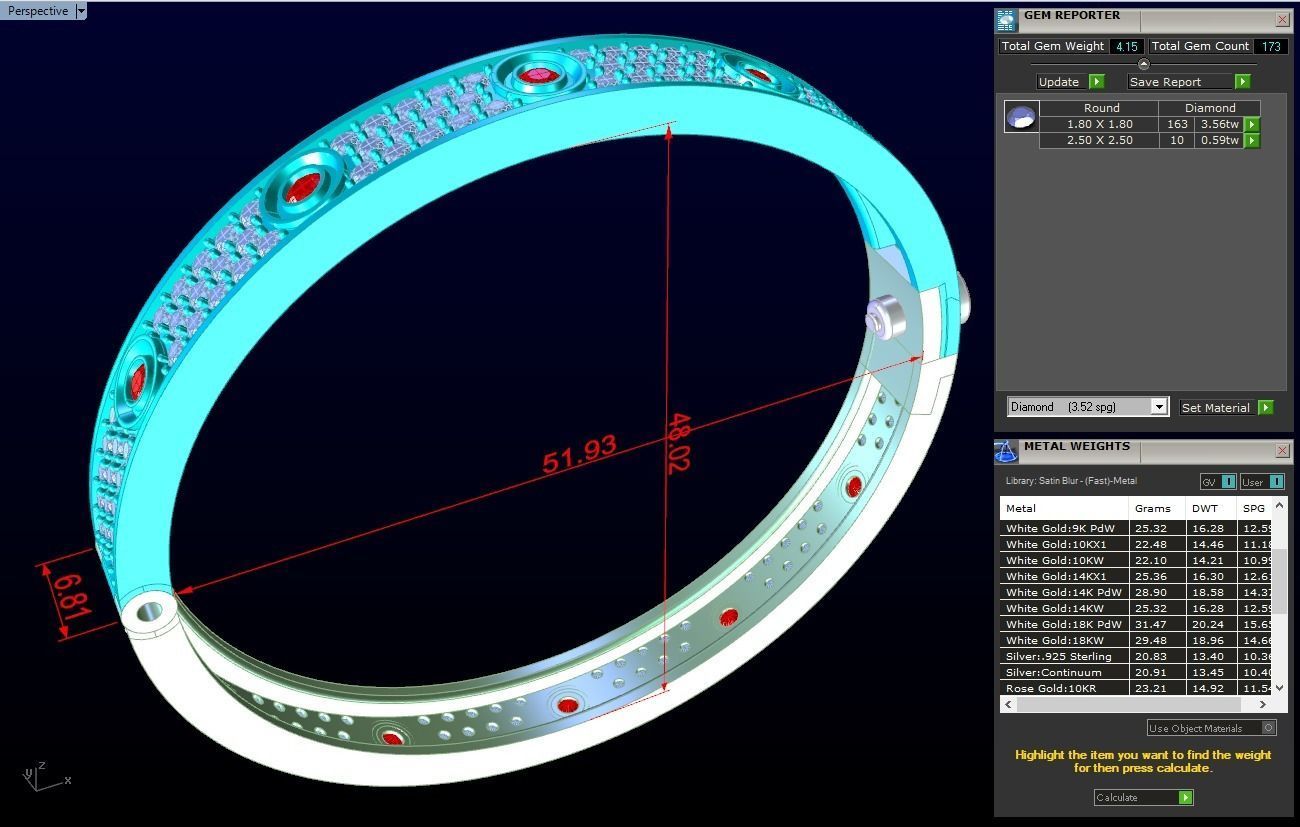The width and height of the screenshot is (1300, 827).
Task: Click the 6.81 dimension label
Action: coord(73,596)
